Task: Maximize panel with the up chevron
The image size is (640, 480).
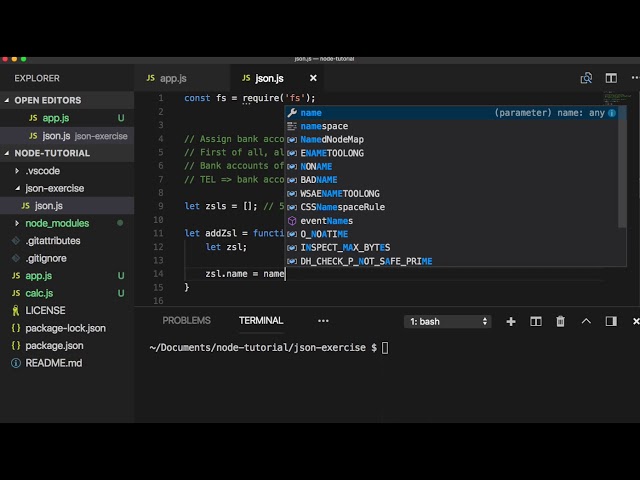Action: pos(586,321)
